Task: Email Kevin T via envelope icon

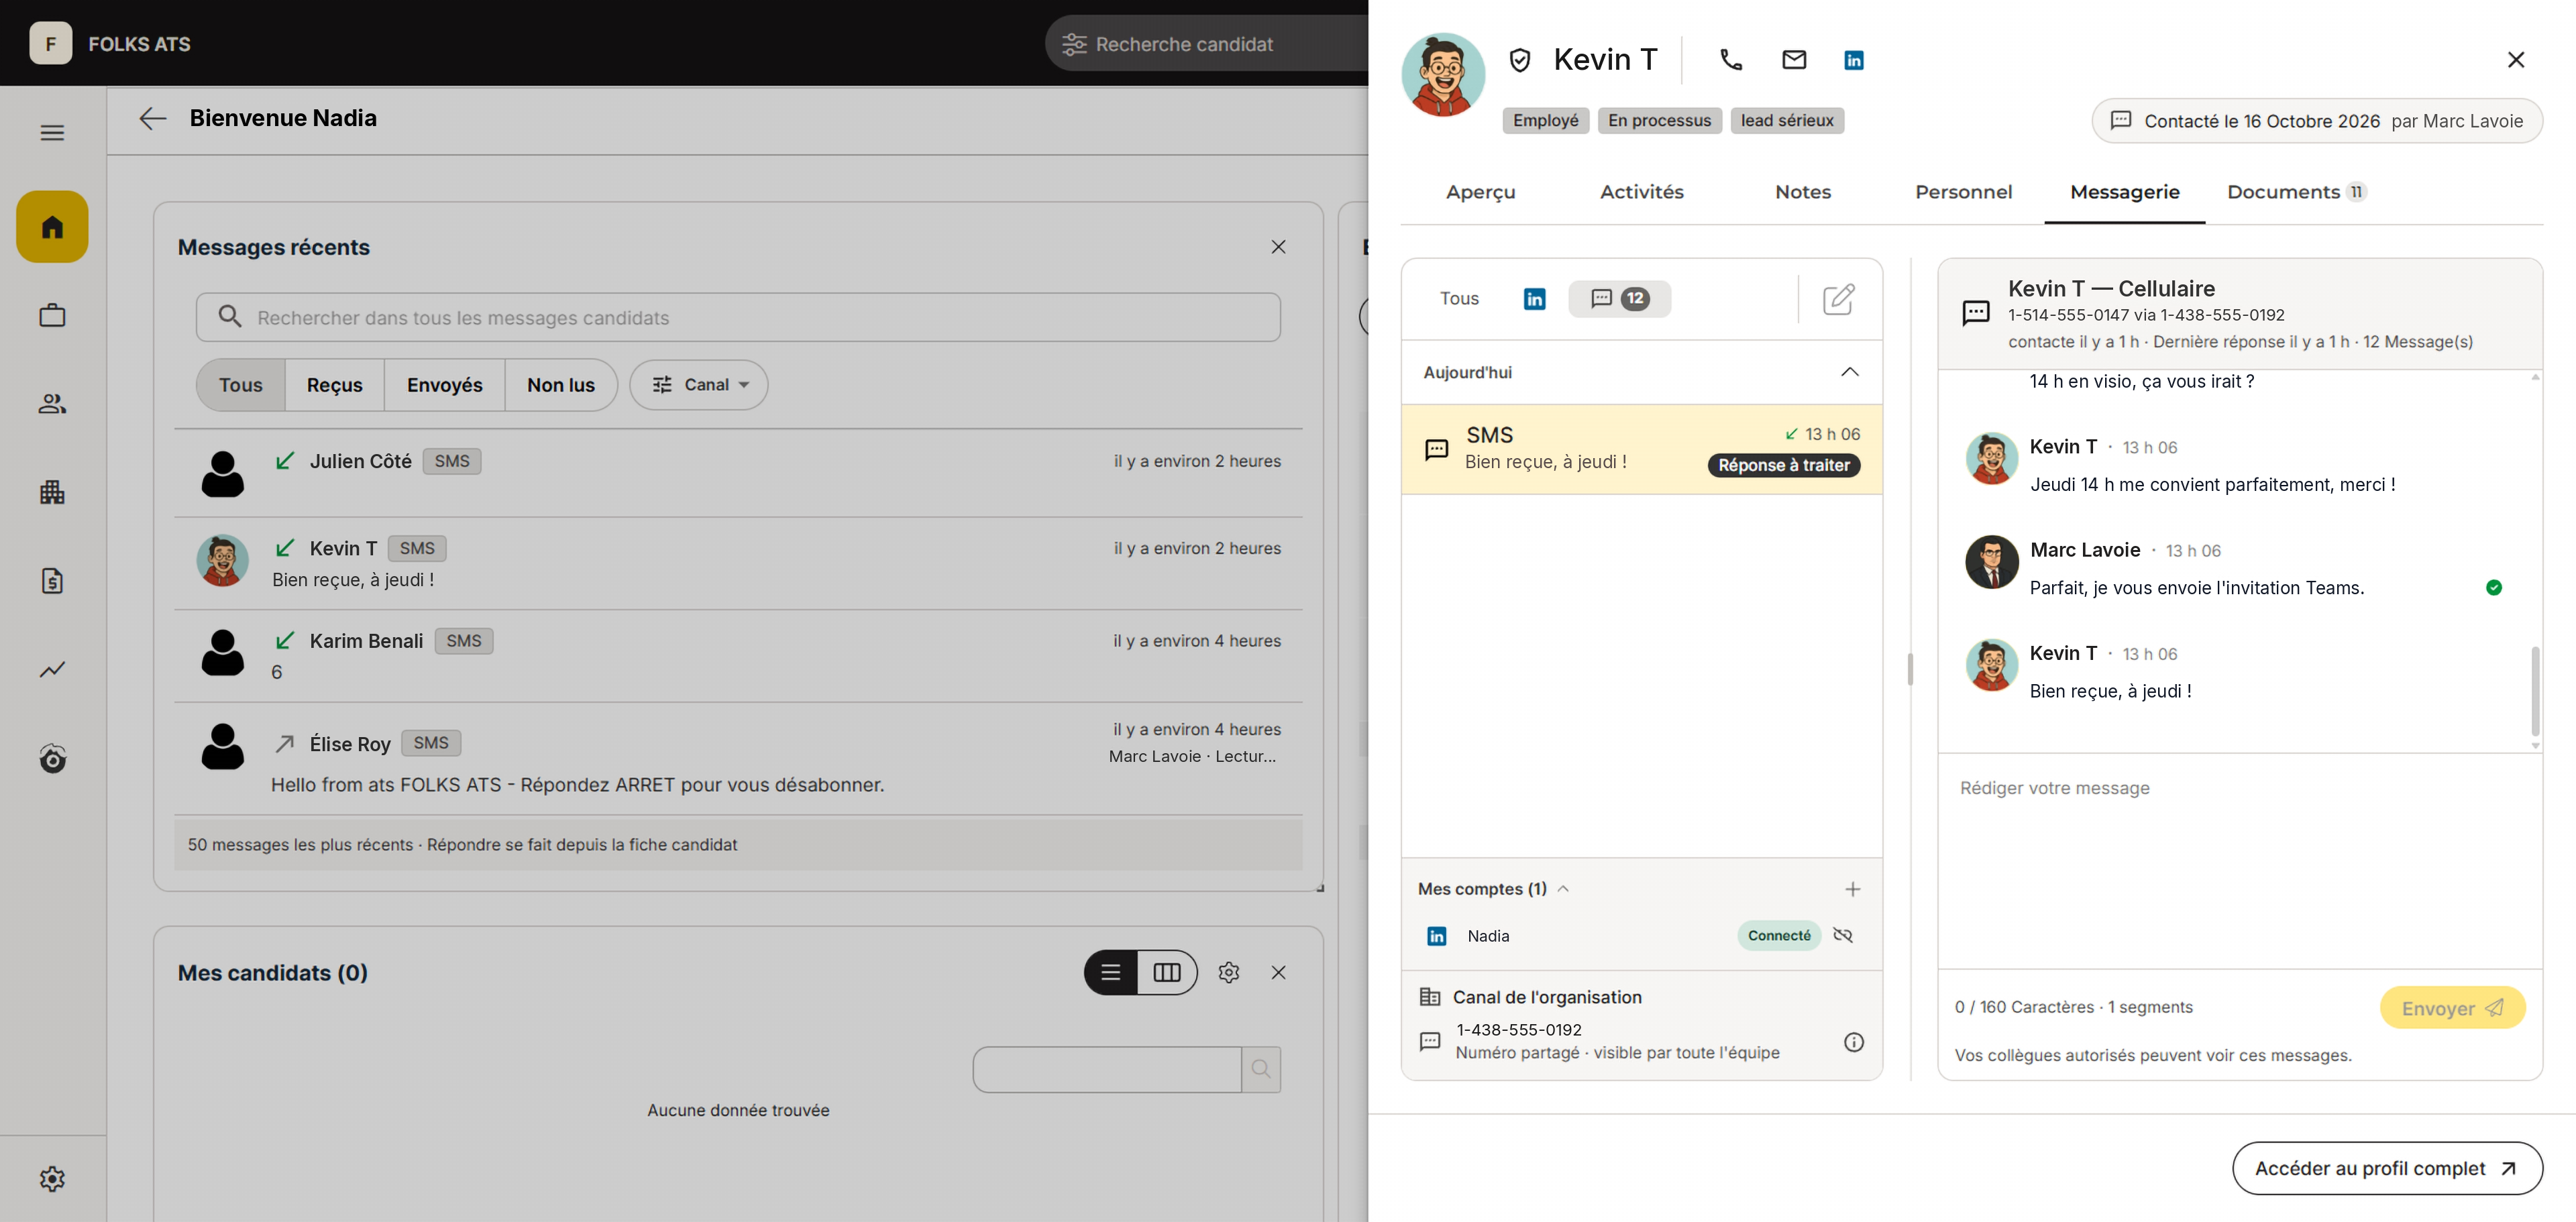Action: click(x=1794, y=60)
